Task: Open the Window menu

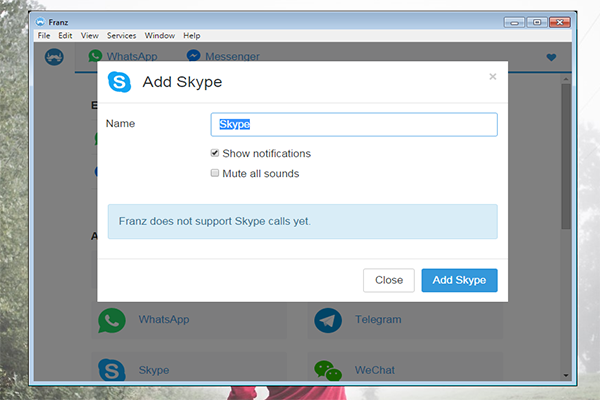Action: pyautogui.click(x=160, y=36)
